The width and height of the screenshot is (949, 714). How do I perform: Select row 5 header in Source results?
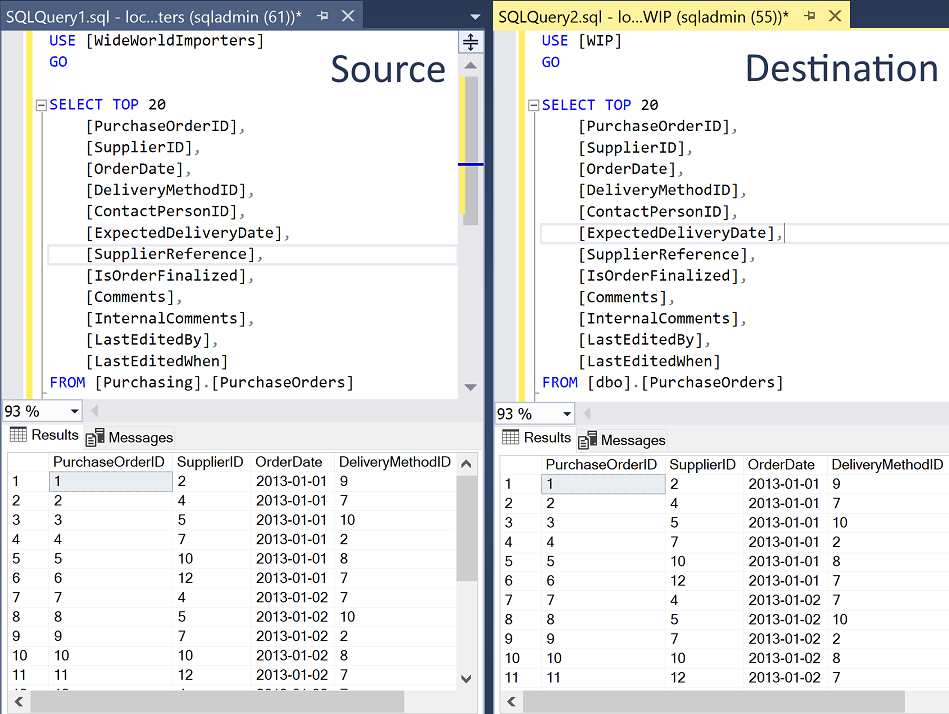click(28, 558)
